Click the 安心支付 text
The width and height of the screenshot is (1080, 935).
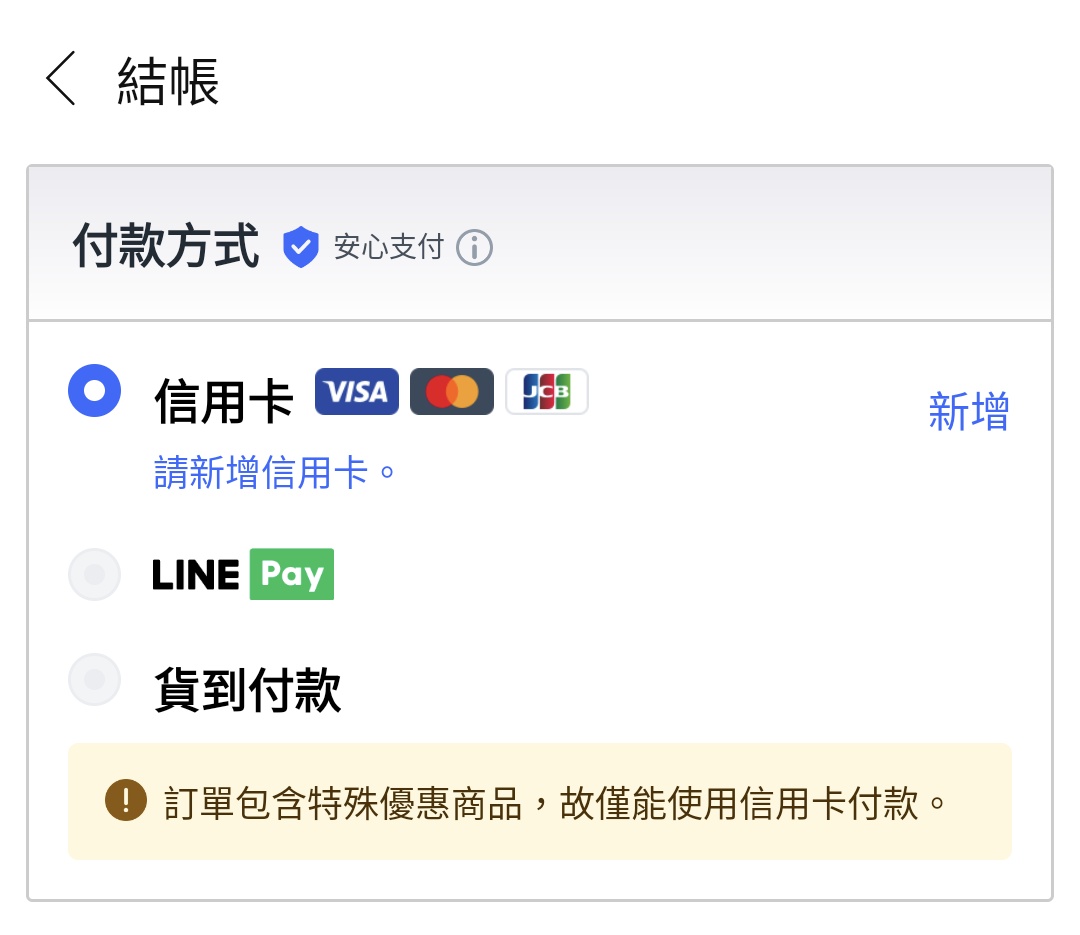388,247
